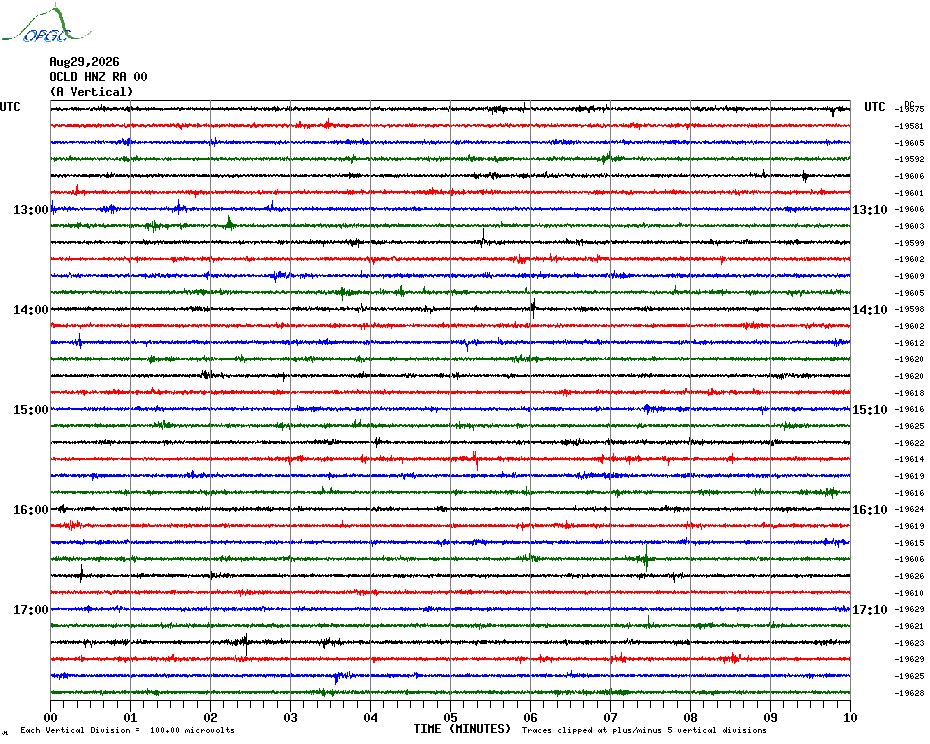Click the 02 minute tick label
The height and width of the screenshot is (744, 930).
(211, 717)
